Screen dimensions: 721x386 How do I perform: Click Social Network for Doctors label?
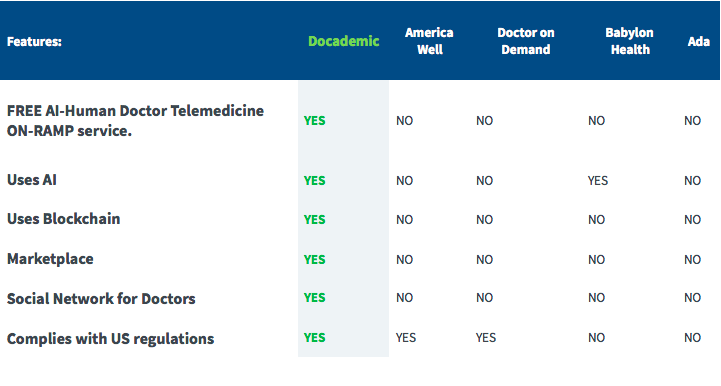click(101, 299)
